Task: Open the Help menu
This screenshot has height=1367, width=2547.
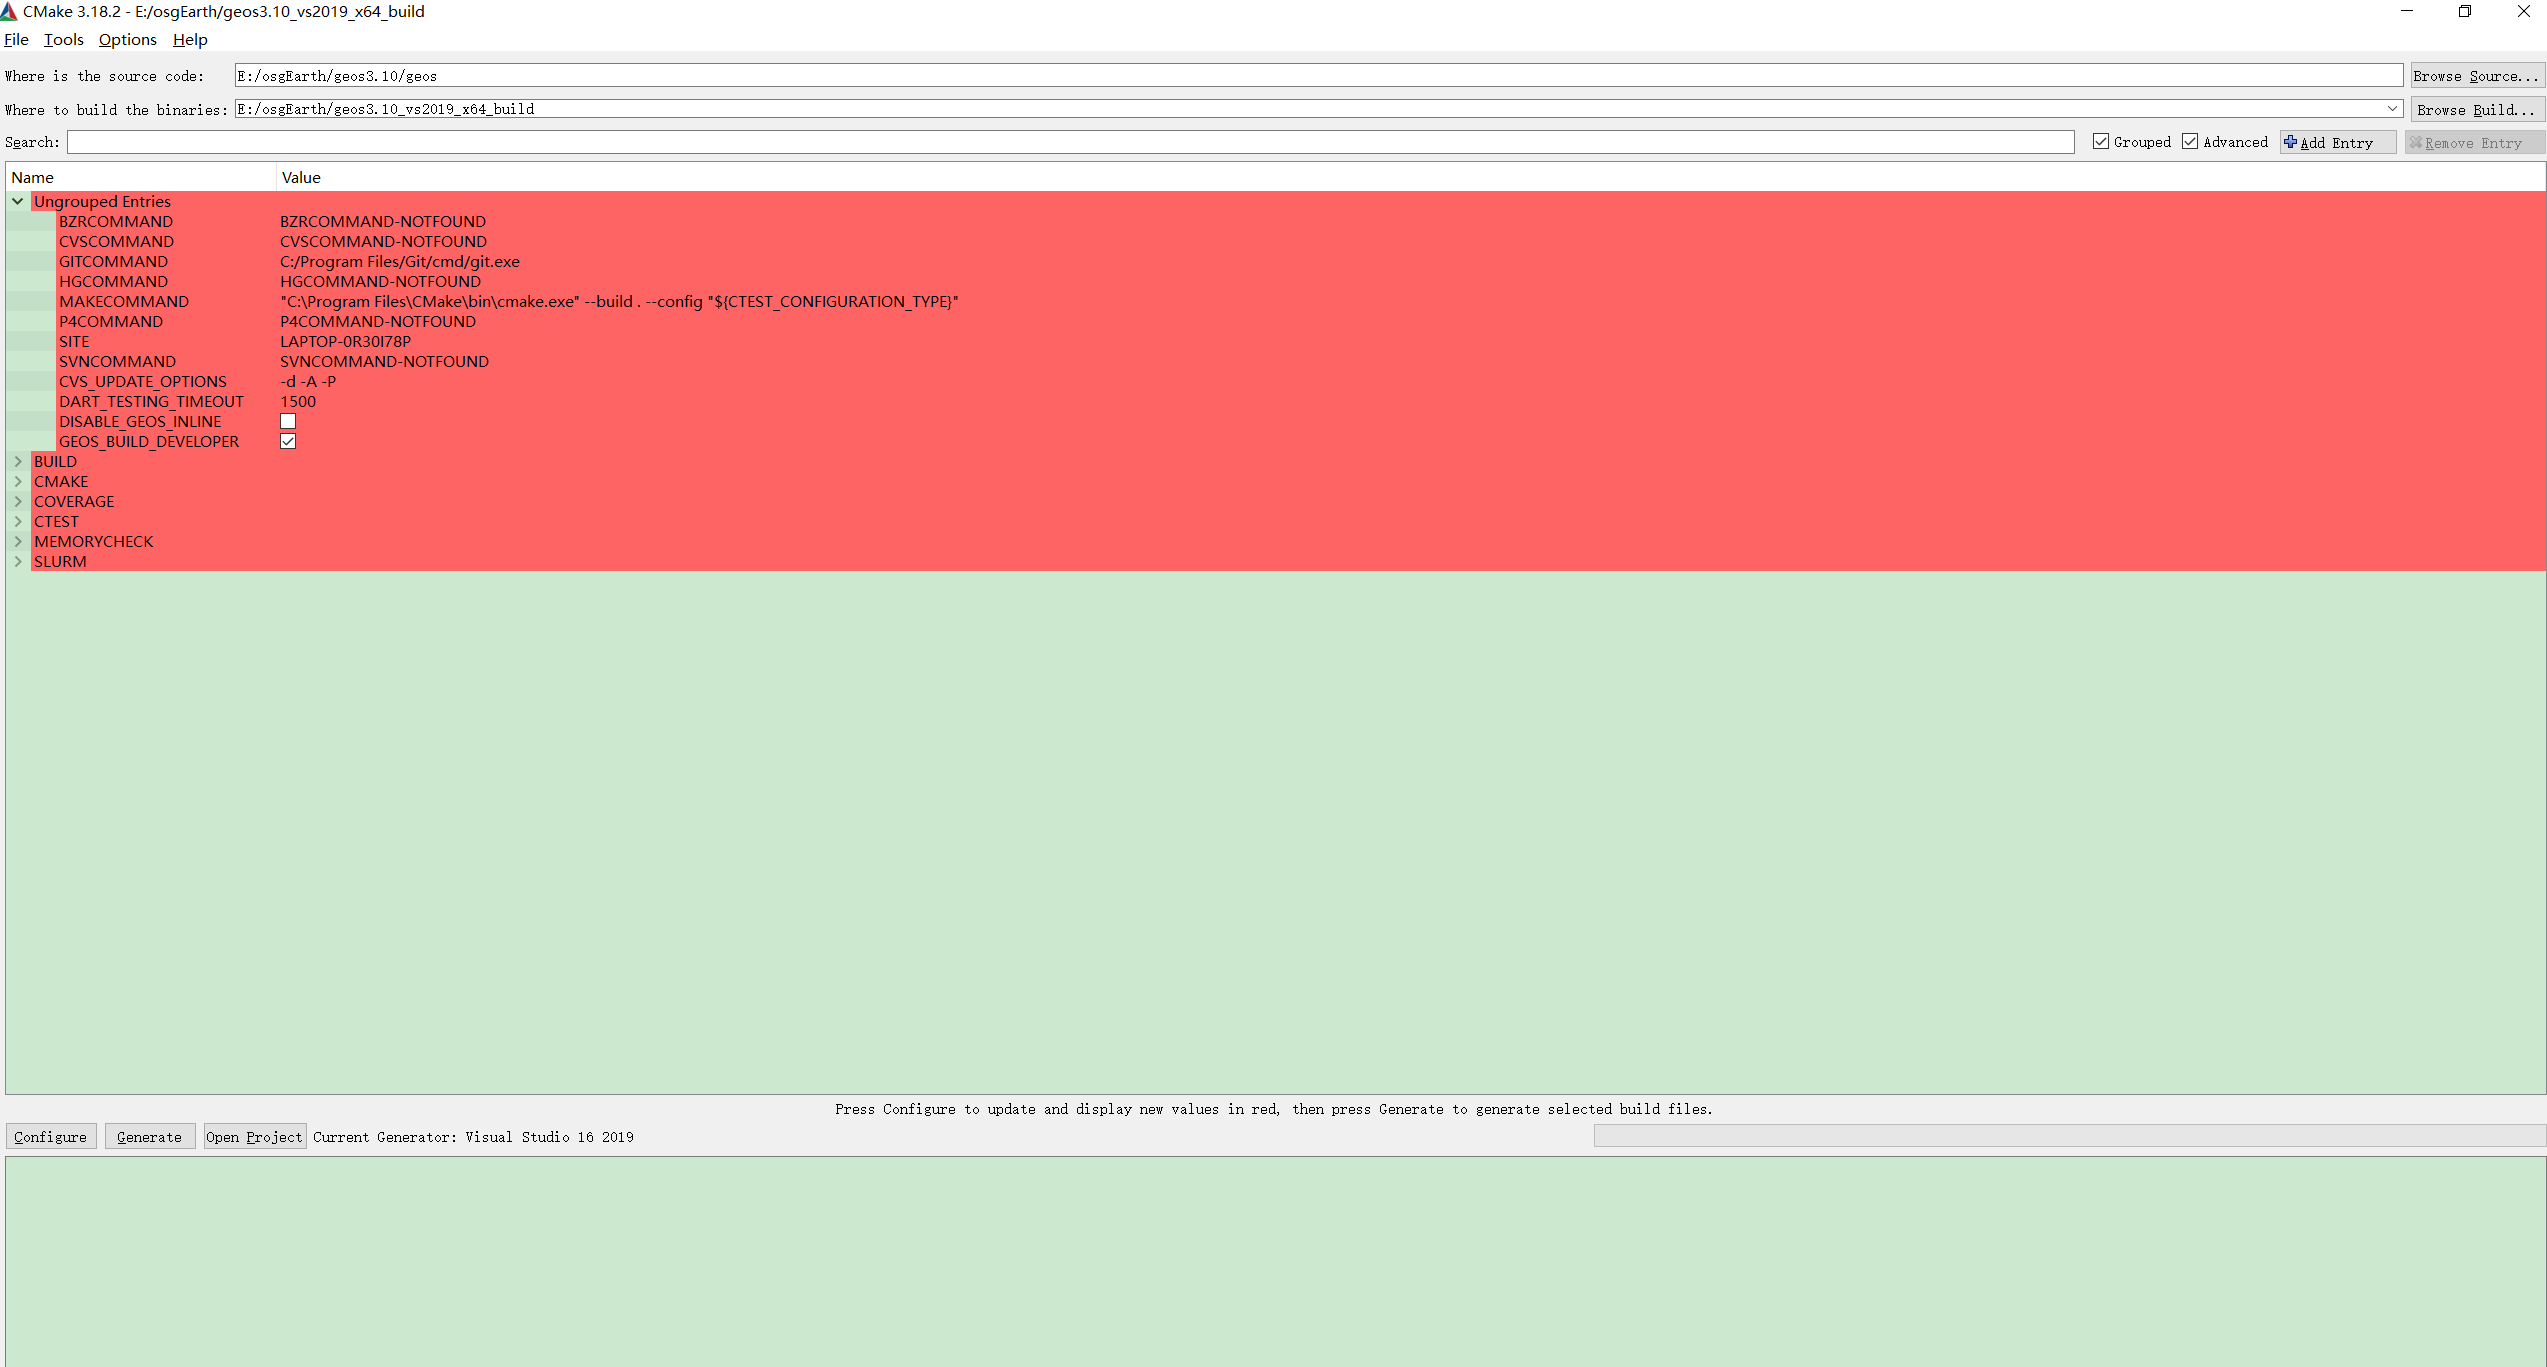Action: pyautogui.click(x=190, y=39)
